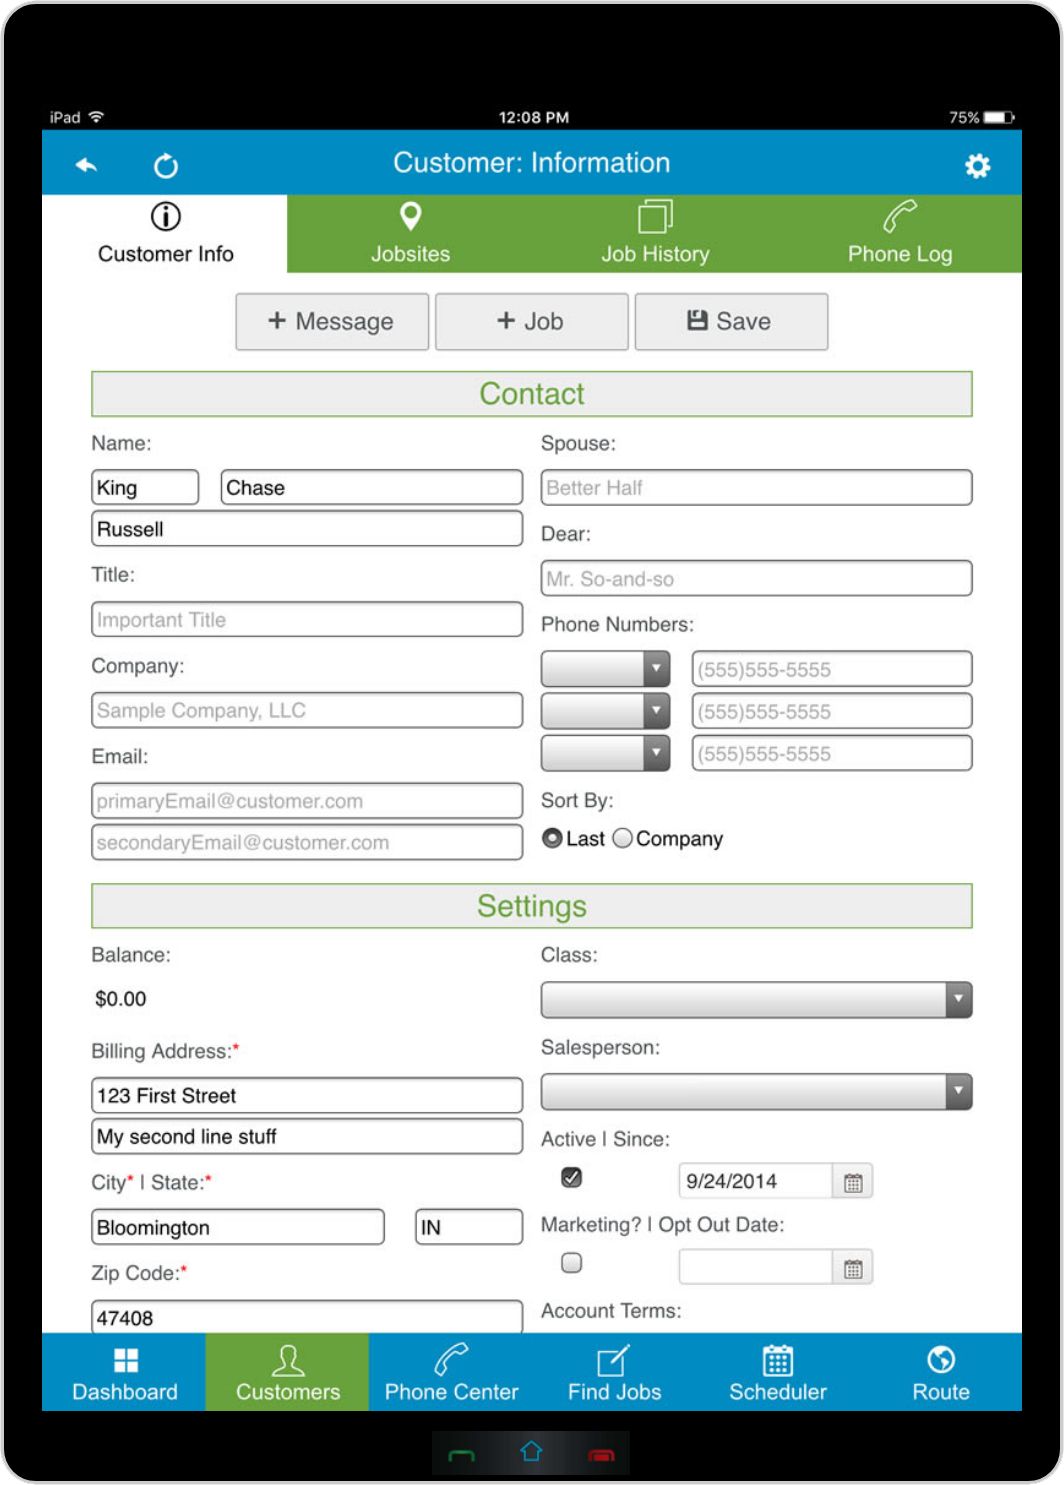1064x1485 pixels.
Task: Click the 123 First Street address field
Action: 307,1095
